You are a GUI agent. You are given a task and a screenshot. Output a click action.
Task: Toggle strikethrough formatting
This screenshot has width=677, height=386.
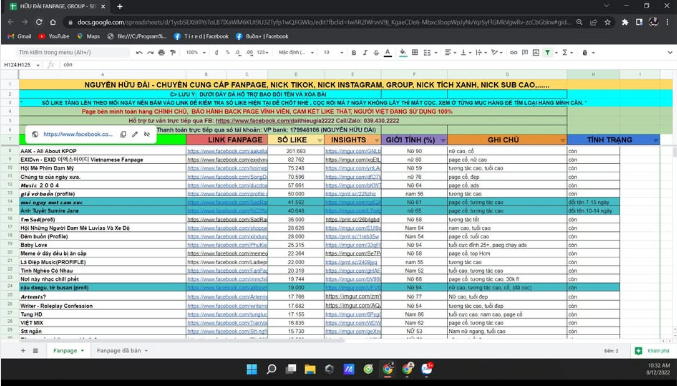tap(376, 52)
